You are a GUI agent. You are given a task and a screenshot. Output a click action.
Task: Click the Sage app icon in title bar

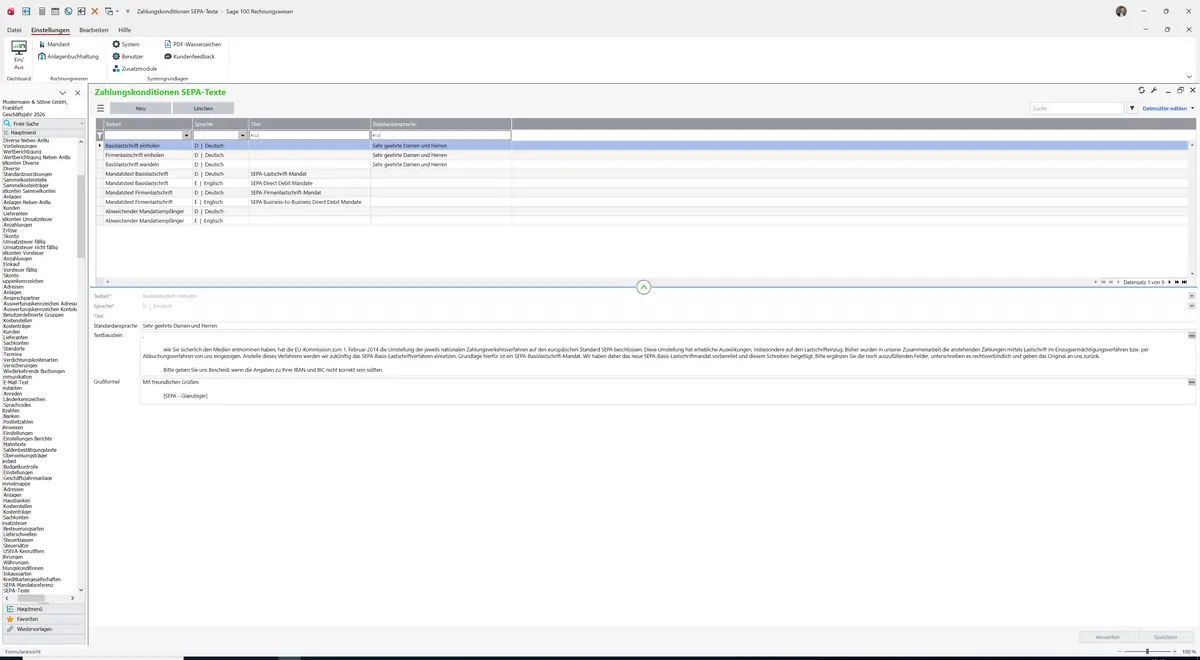point(10,10)
